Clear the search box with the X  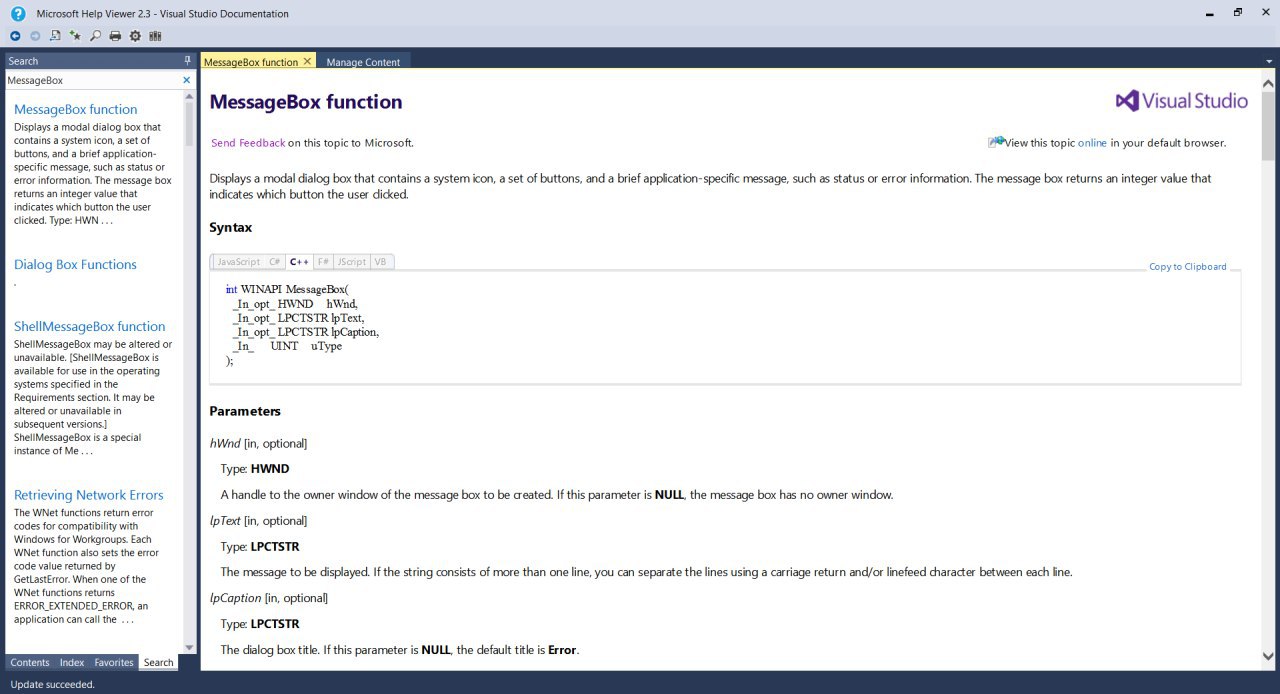[186, 80]
